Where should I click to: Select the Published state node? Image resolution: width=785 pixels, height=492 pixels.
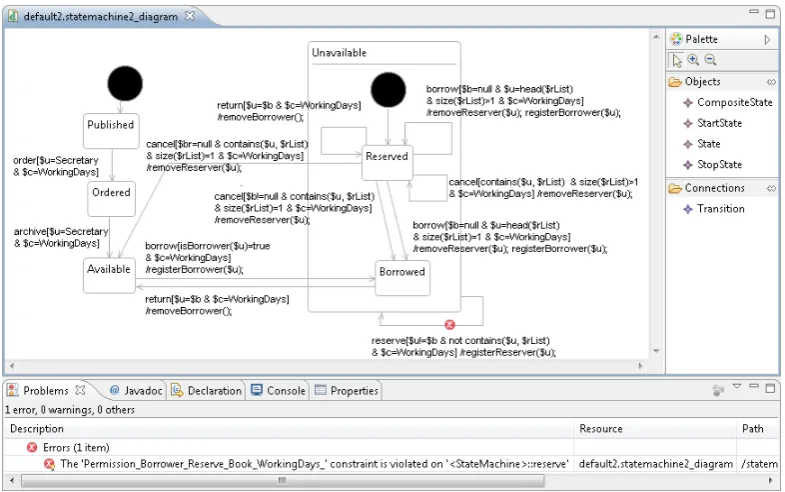pos(111,131)
